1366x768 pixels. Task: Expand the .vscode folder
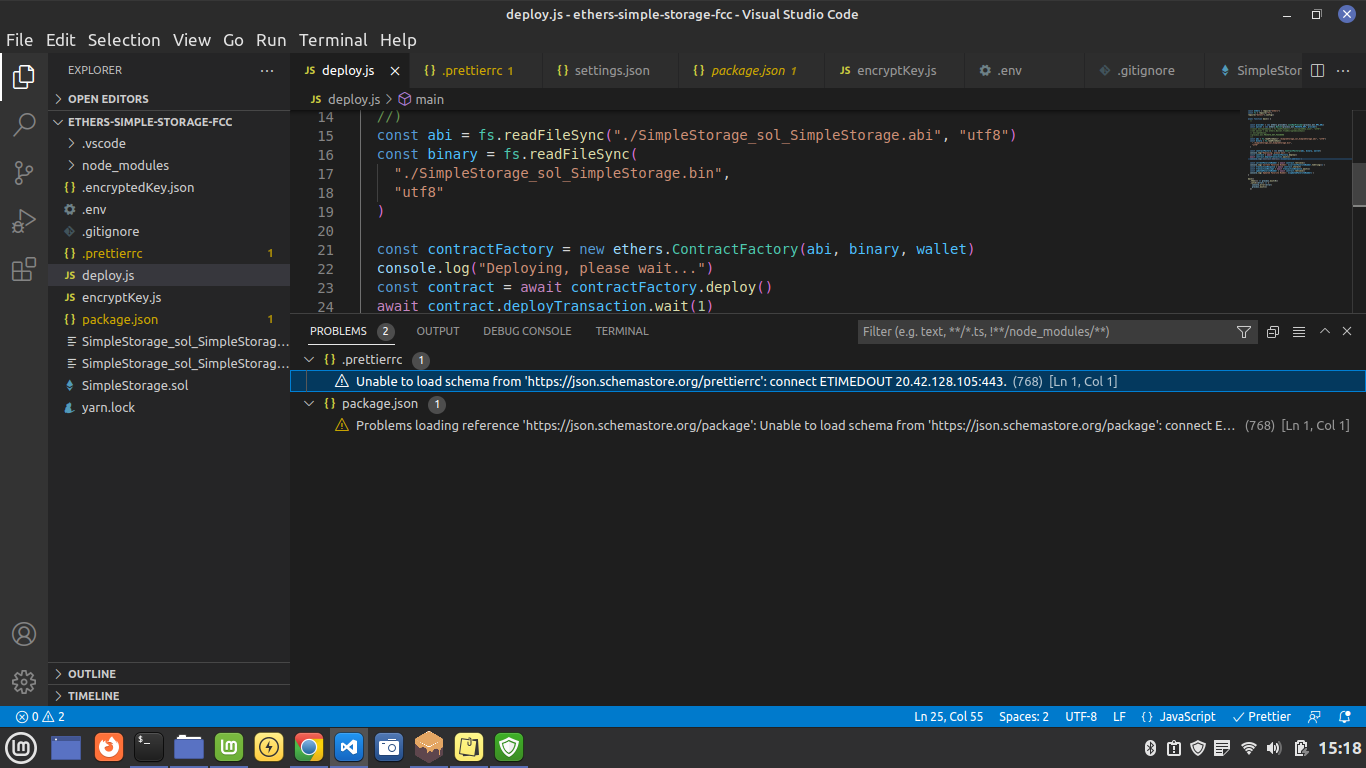pos(169,143)
